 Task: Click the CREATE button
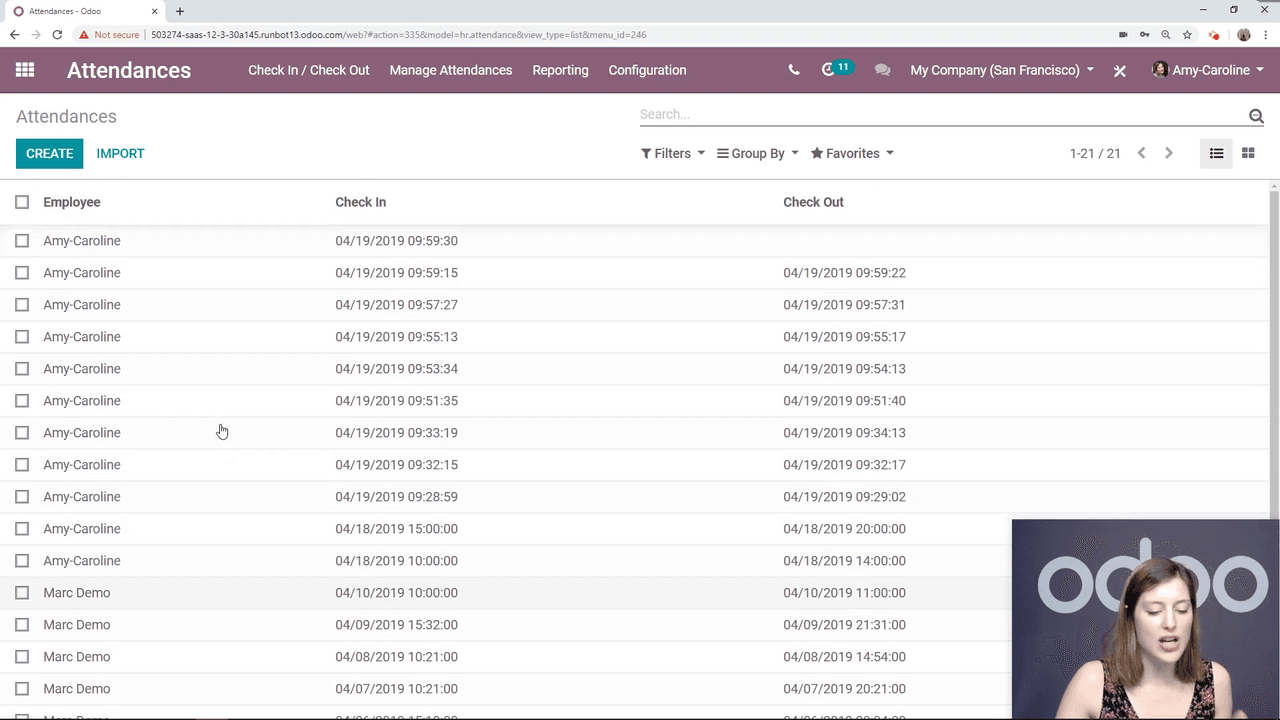tap(49, 153)
